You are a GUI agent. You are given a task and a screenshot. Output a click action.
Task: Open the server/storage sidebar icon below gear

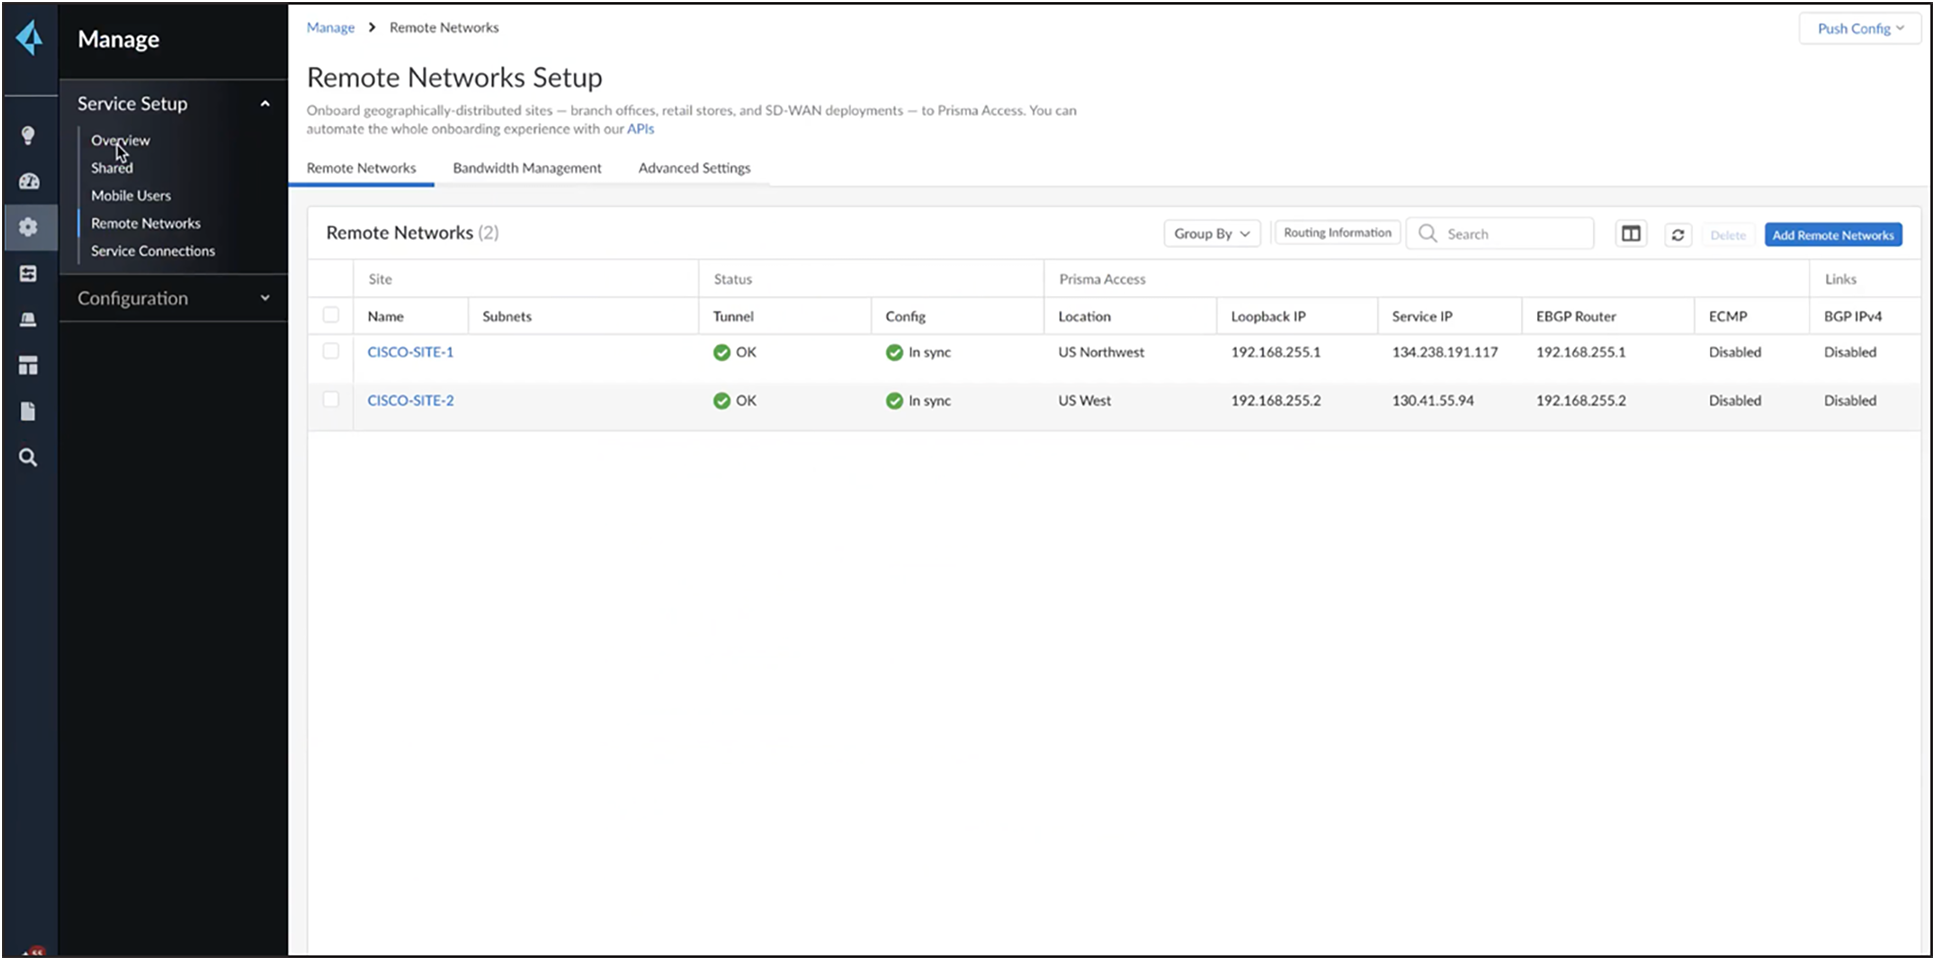pos(28,273)
